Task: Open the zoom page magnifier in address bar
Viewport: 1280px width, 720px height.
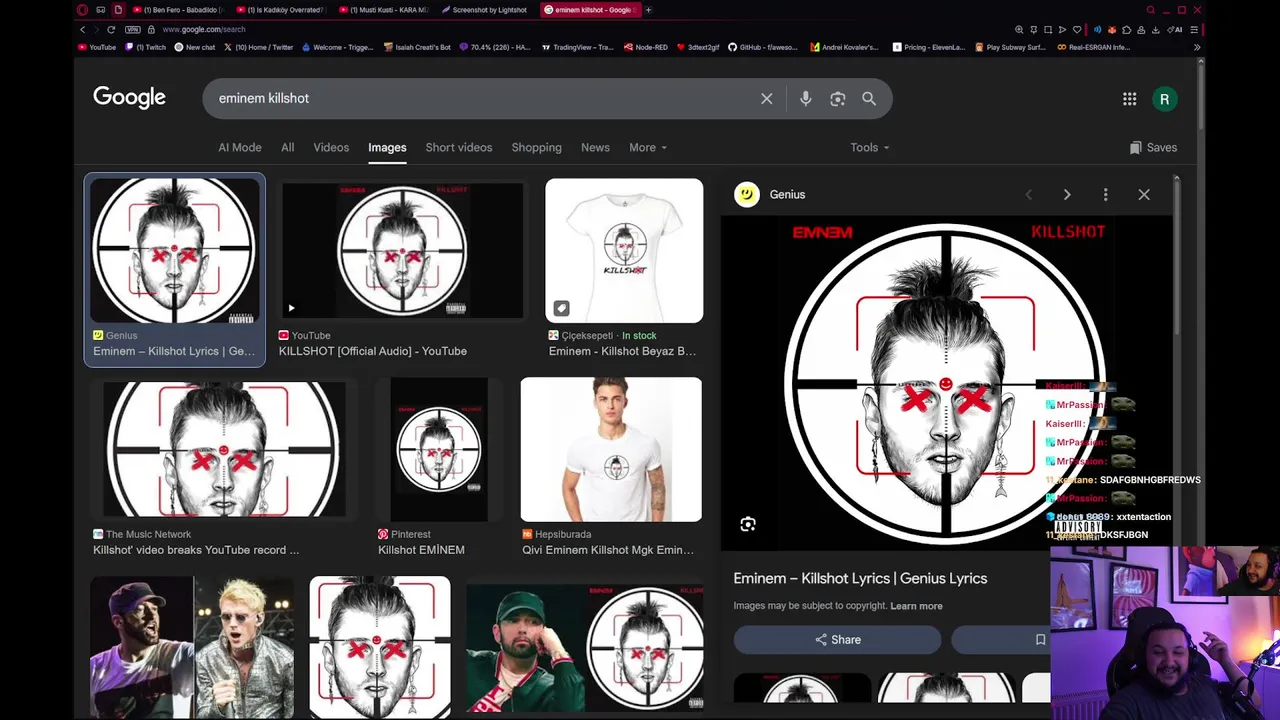Action: coord(1019,29)
